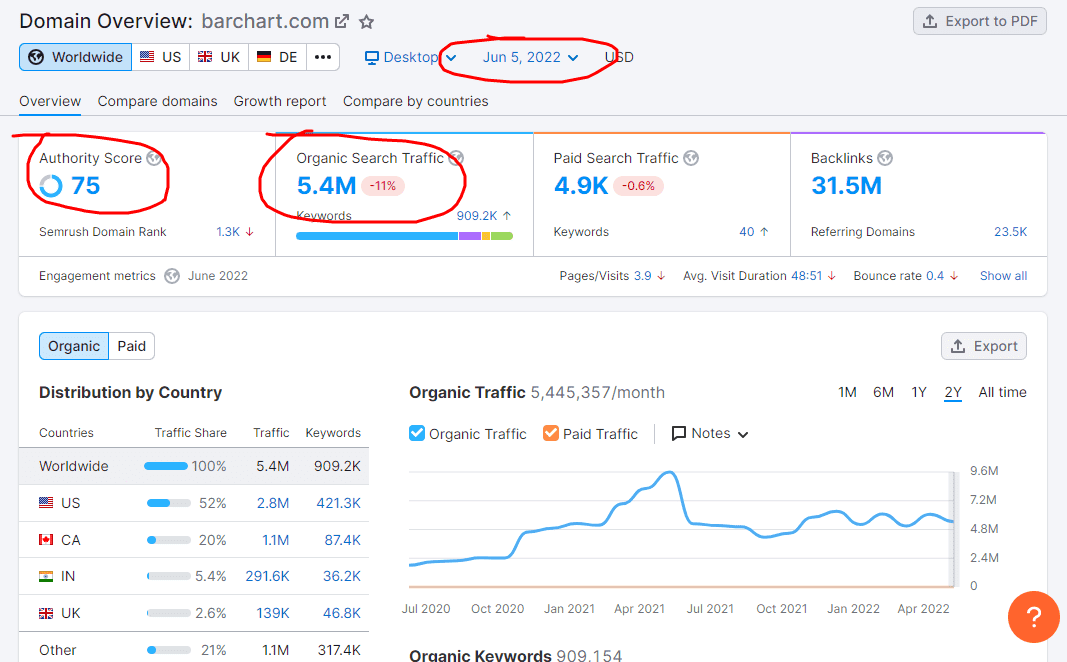Open the Pages/Visits 3.9 value

[x=642, y=276]
